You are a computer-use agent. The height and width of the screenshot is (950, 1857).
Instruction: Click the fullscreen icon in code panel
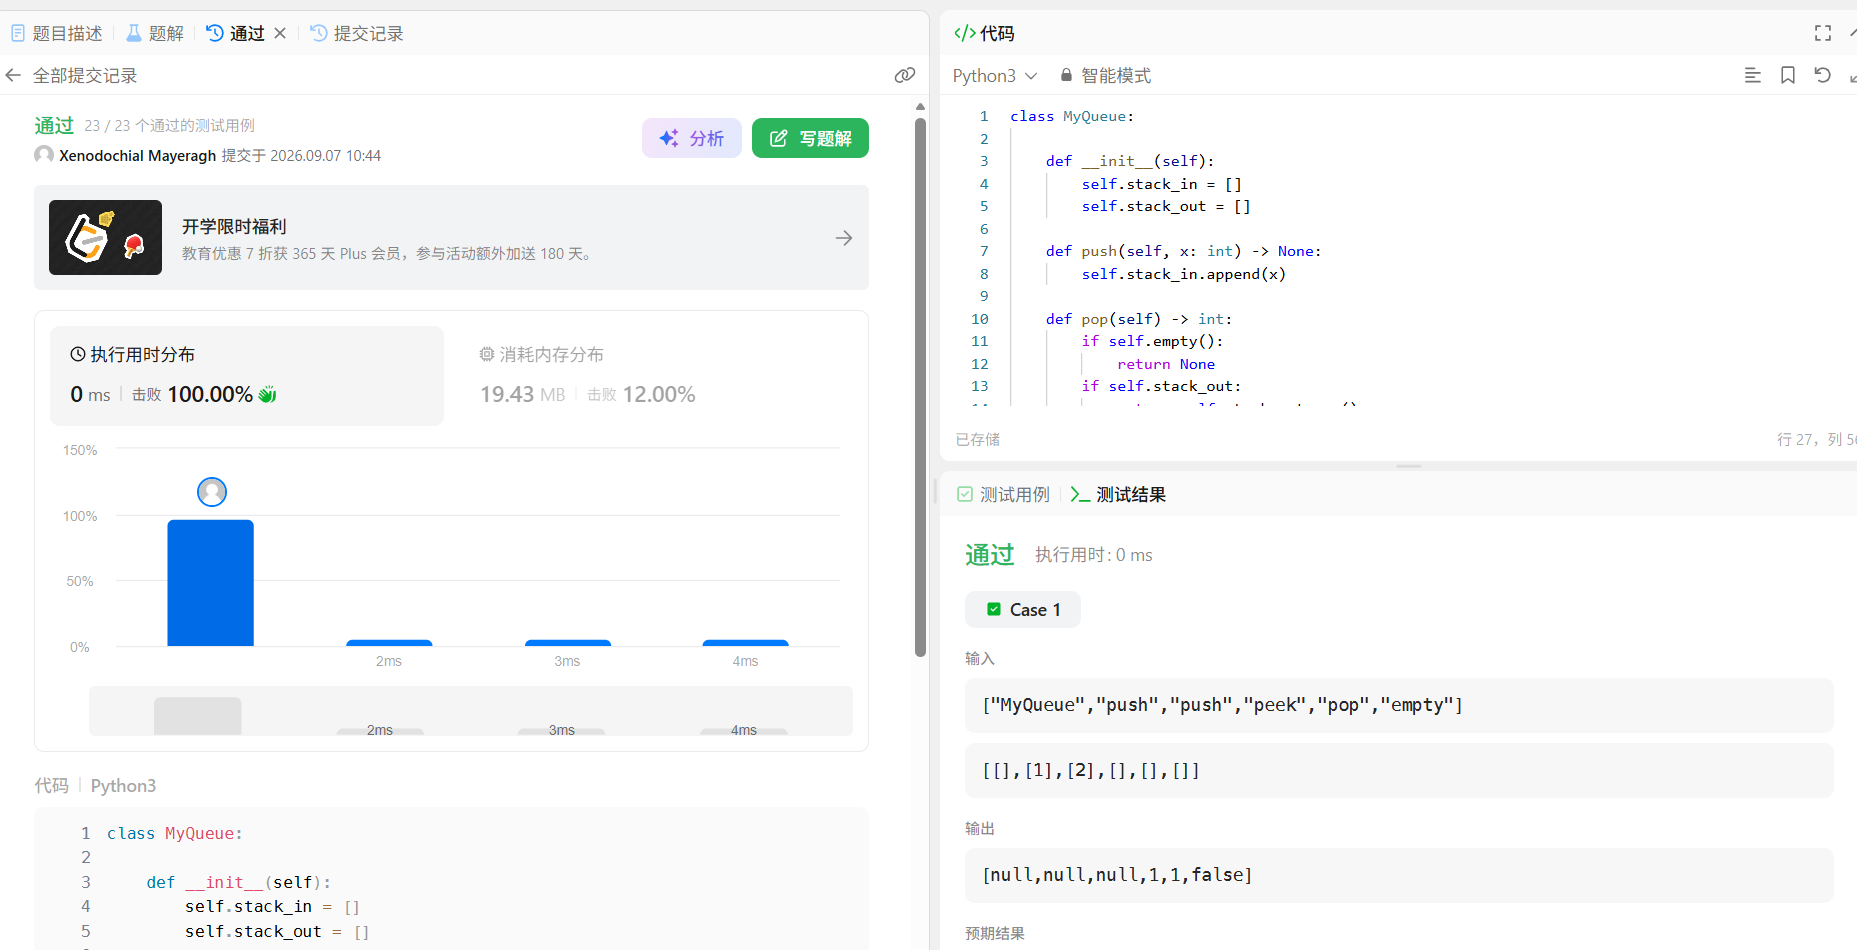coord(1823,33)
